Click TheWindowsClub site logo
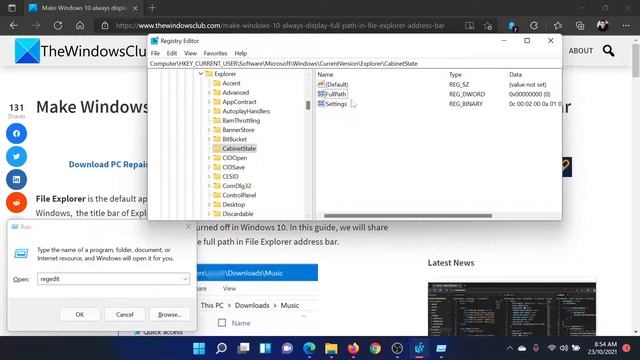 point(81,51)
